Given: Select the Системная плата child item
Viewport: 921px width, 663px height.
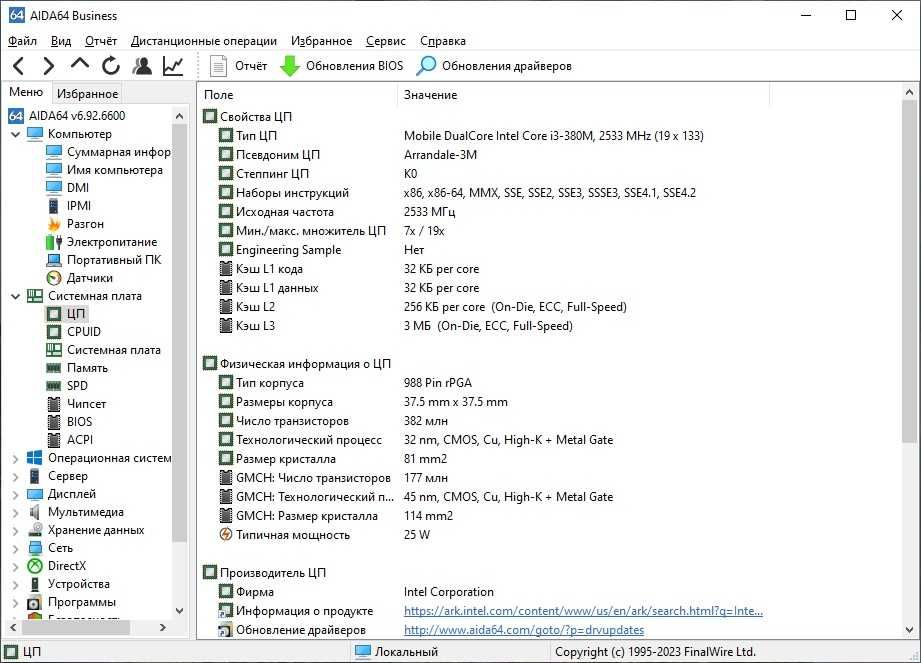Looking at the screenshot, I should click(x=103, y=350).
